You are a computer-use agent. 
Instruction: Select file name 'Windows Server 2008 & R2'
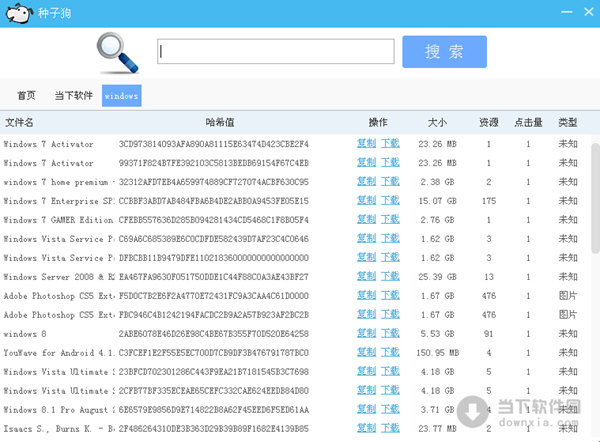pos(59,277)
